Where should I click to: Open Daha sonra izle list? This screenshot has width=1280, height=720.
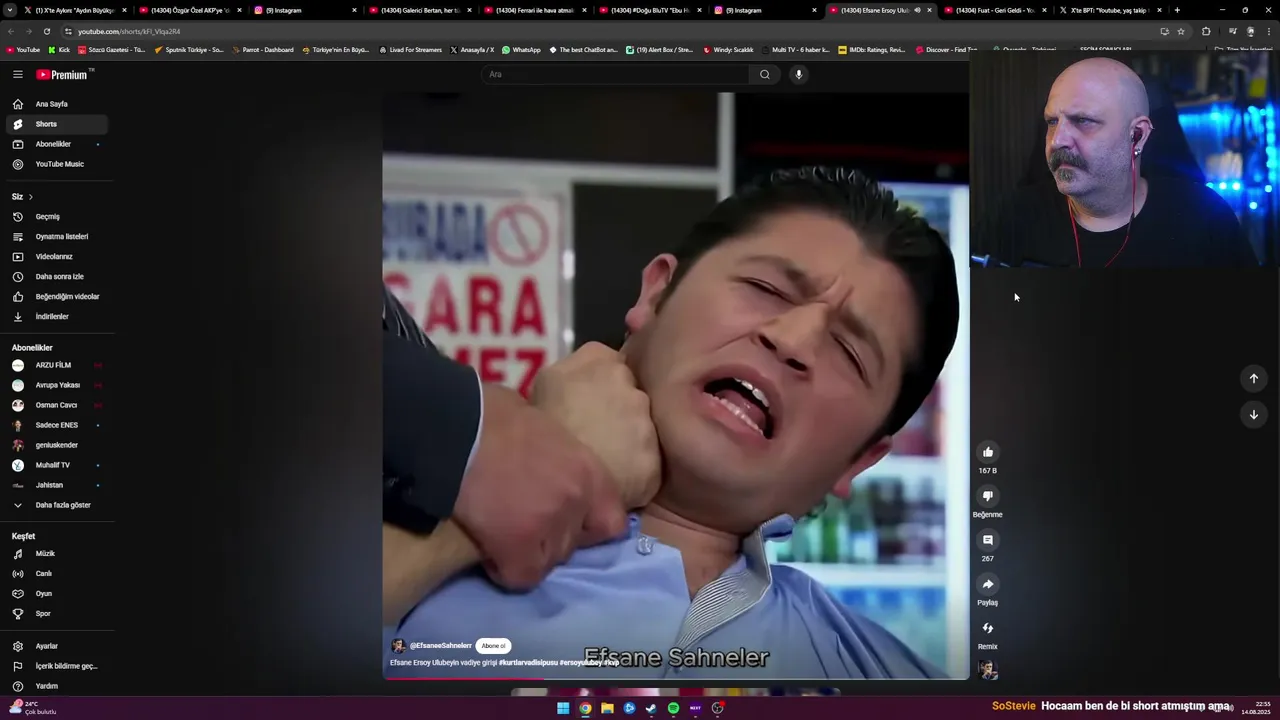point(55,276)
